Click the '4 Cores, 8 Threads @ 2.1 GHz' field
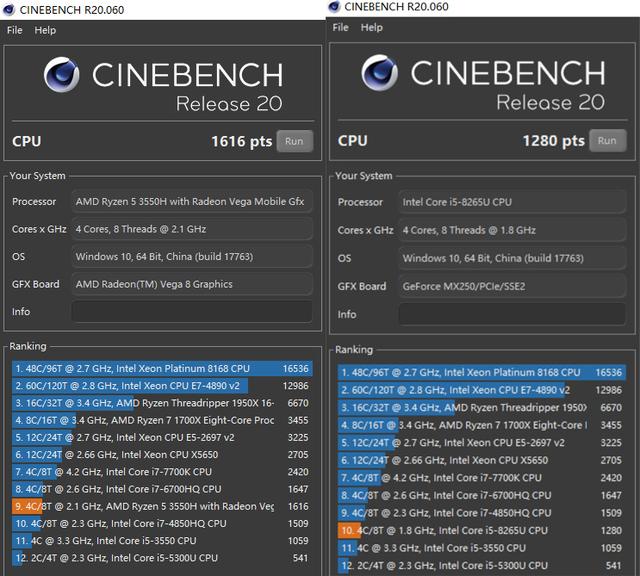This screenshot has height=576, width=640. click(x=192, y=229)
